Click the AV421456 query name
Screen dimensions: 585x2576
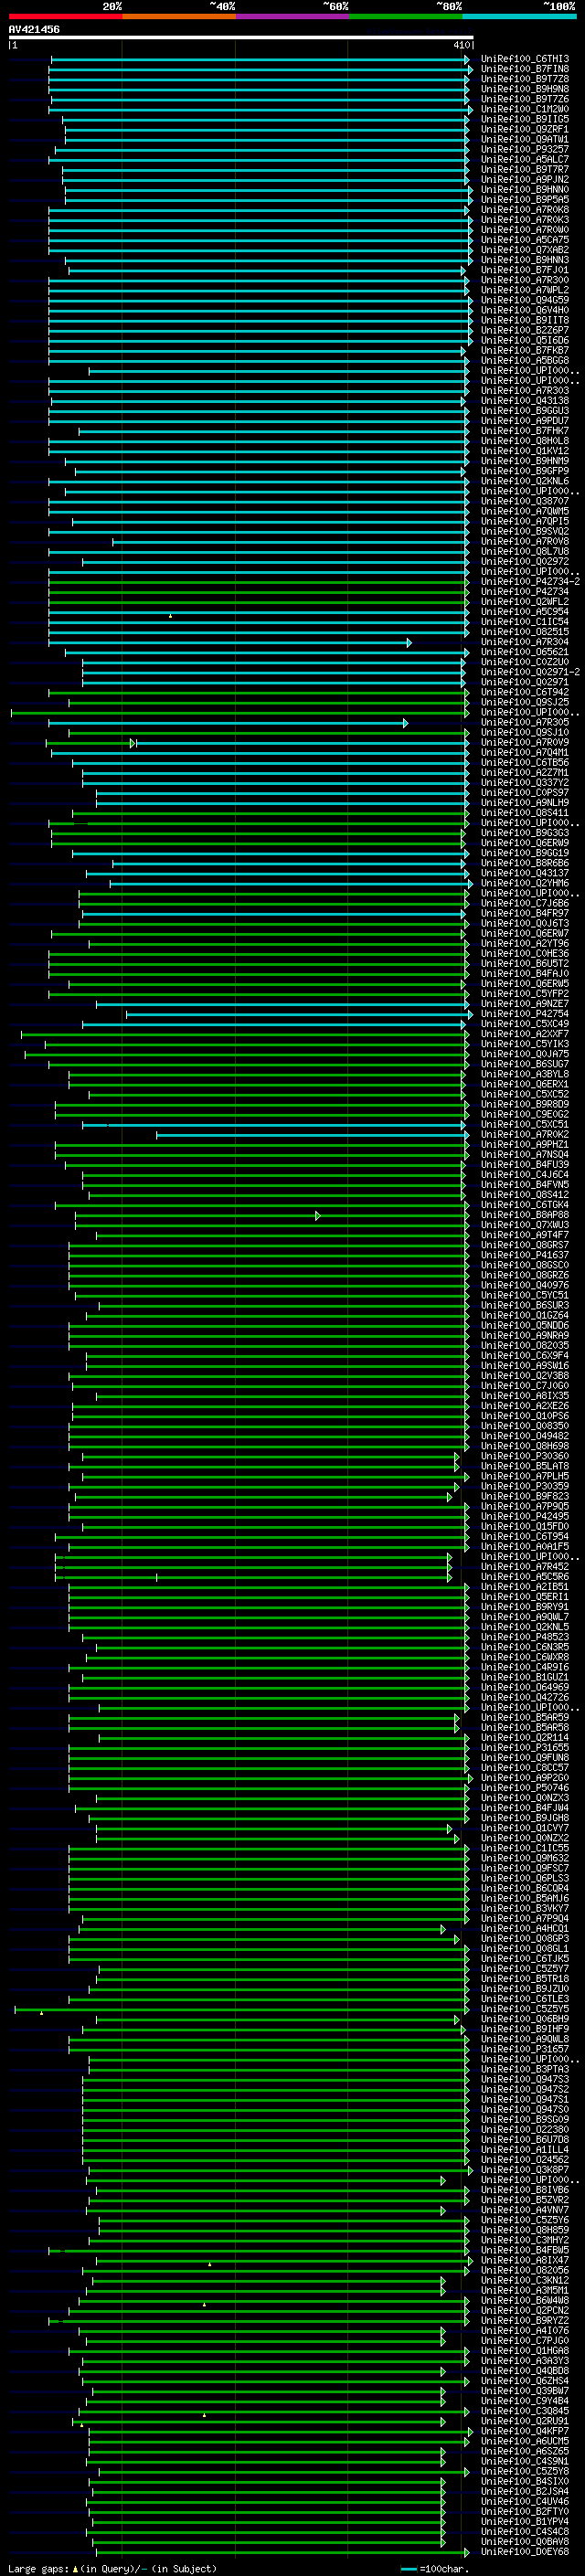34,29
